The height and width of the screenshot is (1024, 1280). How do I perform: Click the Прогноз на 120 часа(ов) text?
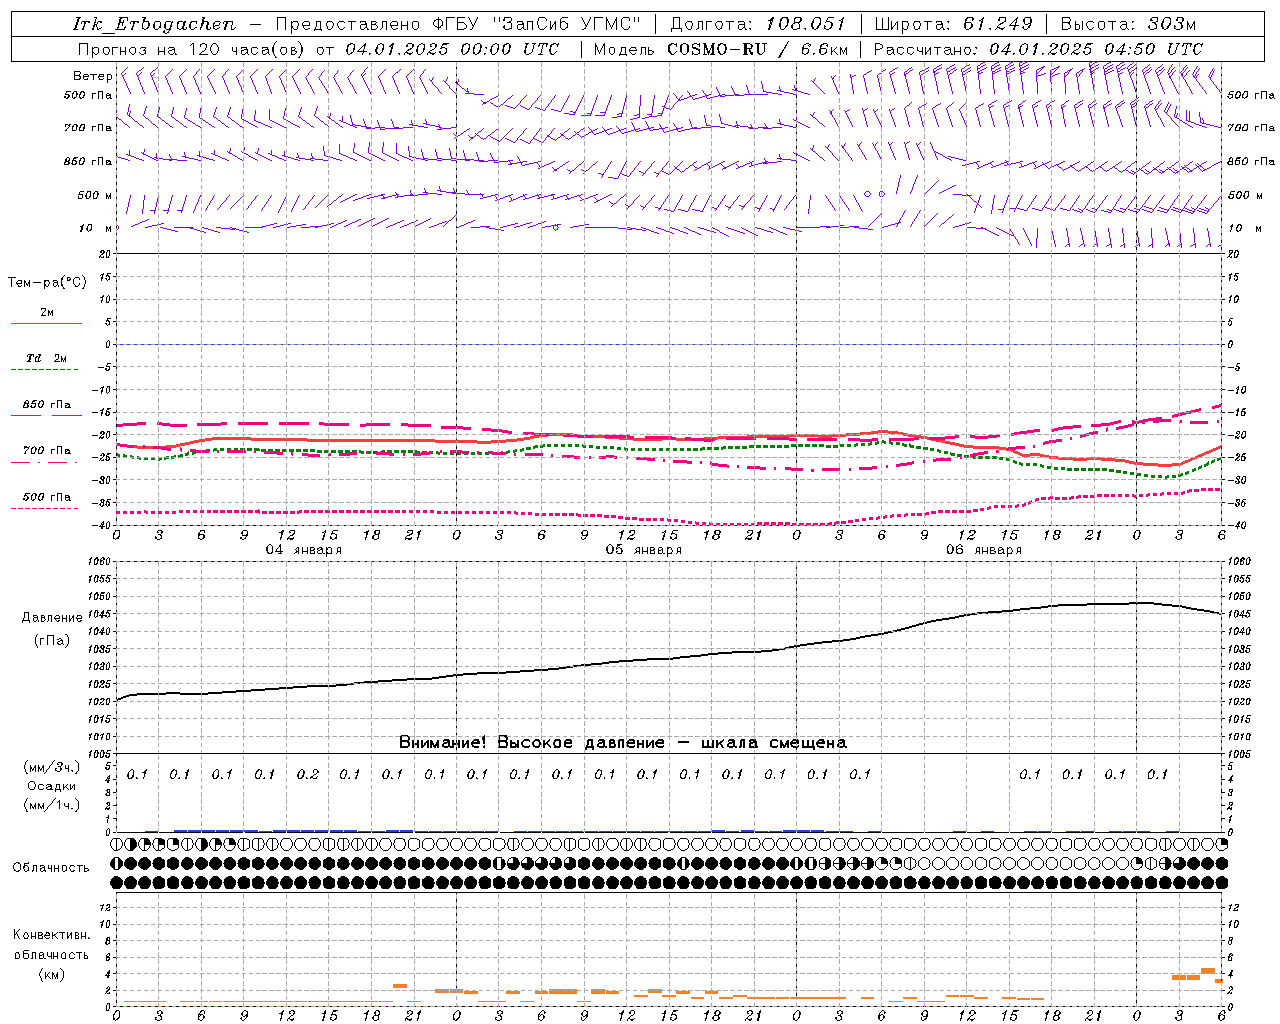pyautogui.click(x=192, y=49)
